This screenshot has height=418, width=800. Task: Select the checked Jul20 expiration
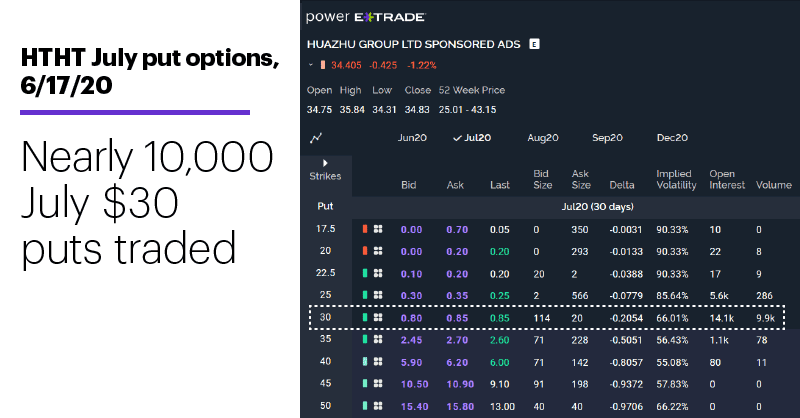click(472, 138)
